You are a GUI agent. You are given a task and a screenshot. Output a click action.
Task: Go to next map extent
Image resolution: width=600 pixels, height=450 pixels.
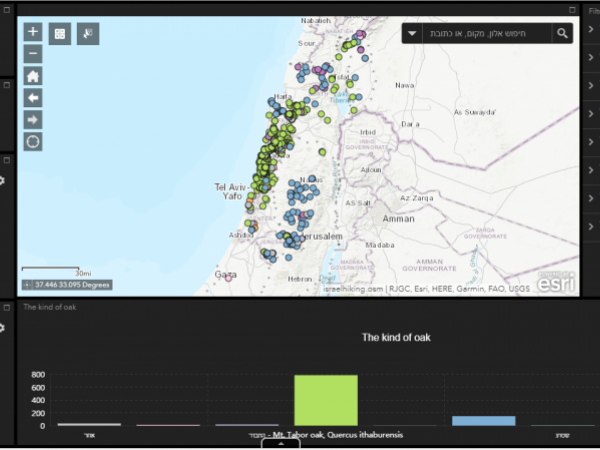(x=33, y=119)
